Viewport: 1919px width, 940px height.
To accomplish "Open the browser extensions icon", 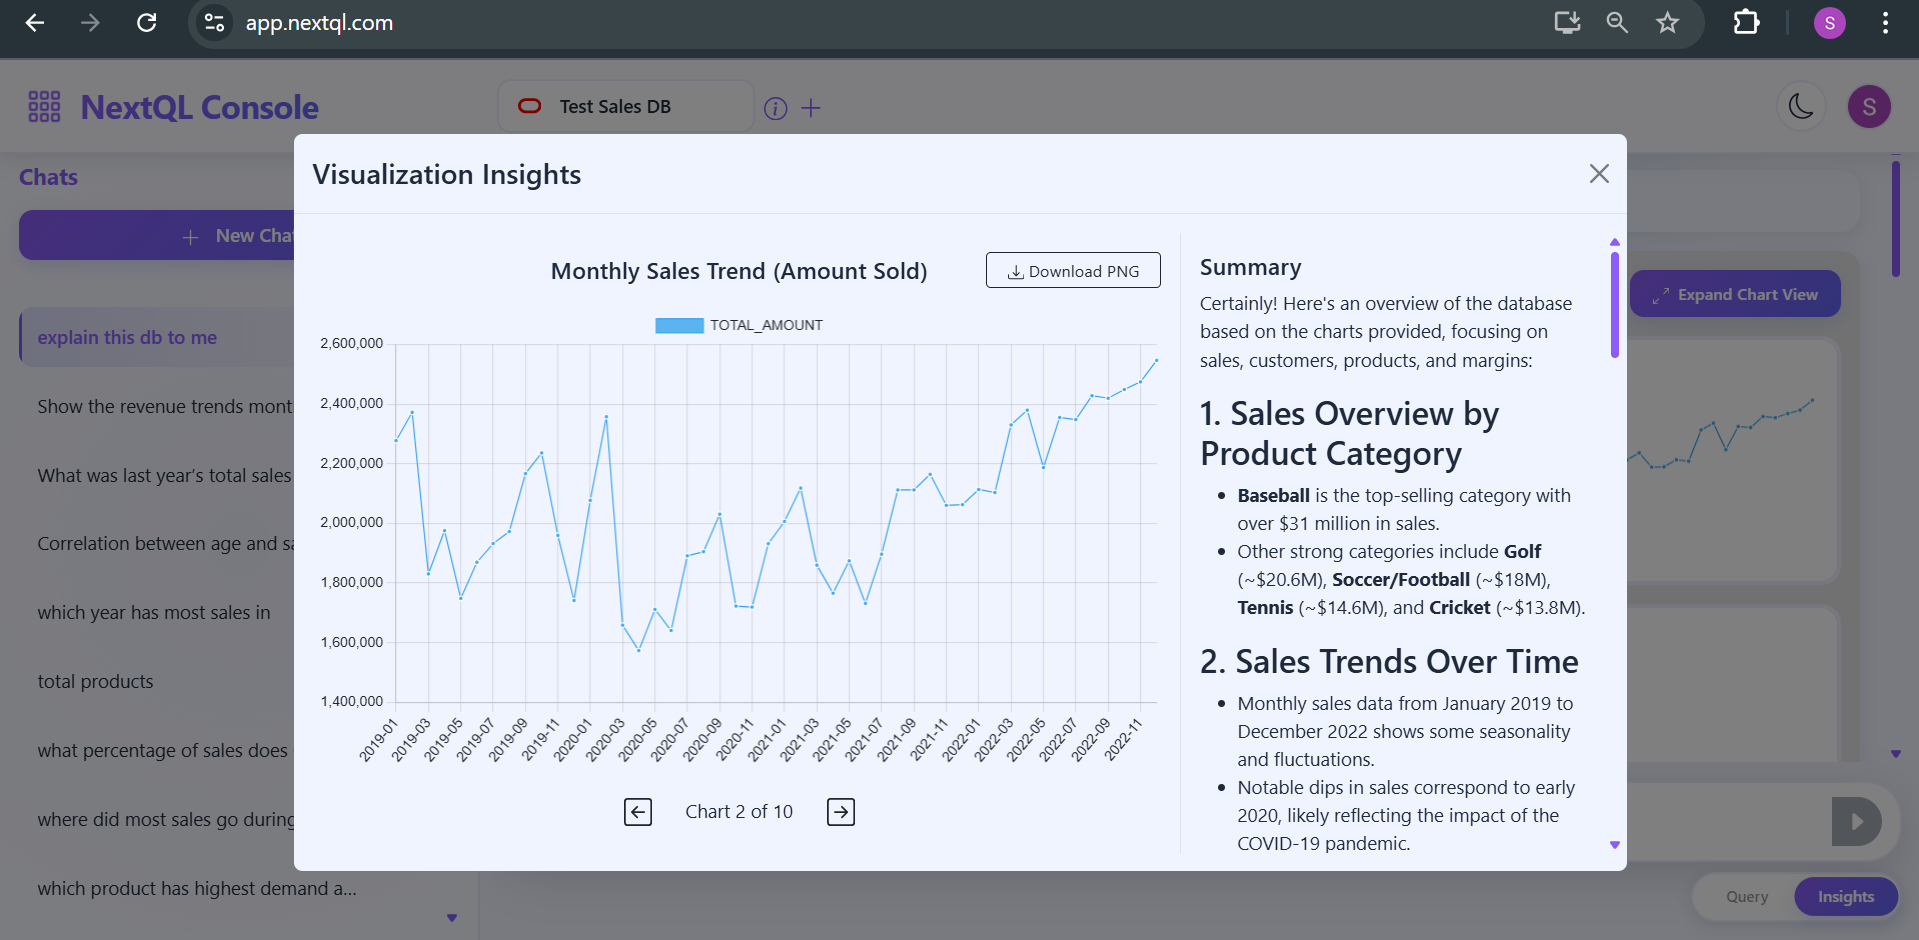I will tap(1745, 22).
